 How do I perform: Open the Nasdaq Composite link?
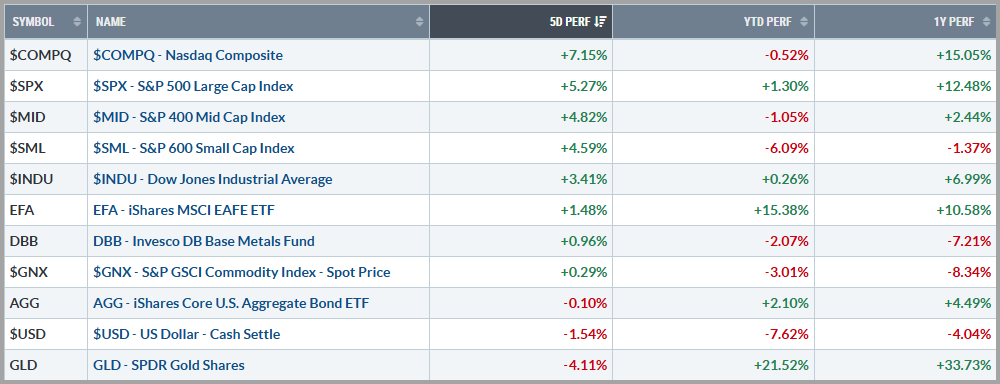coord(188,55)
